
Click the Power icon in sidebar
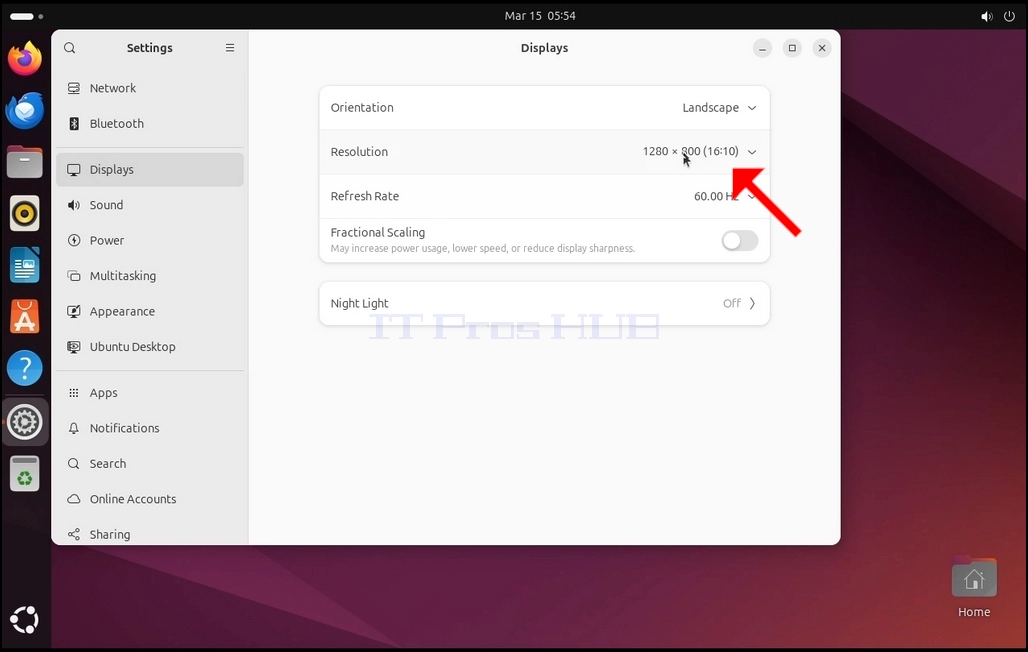point(74,241)
